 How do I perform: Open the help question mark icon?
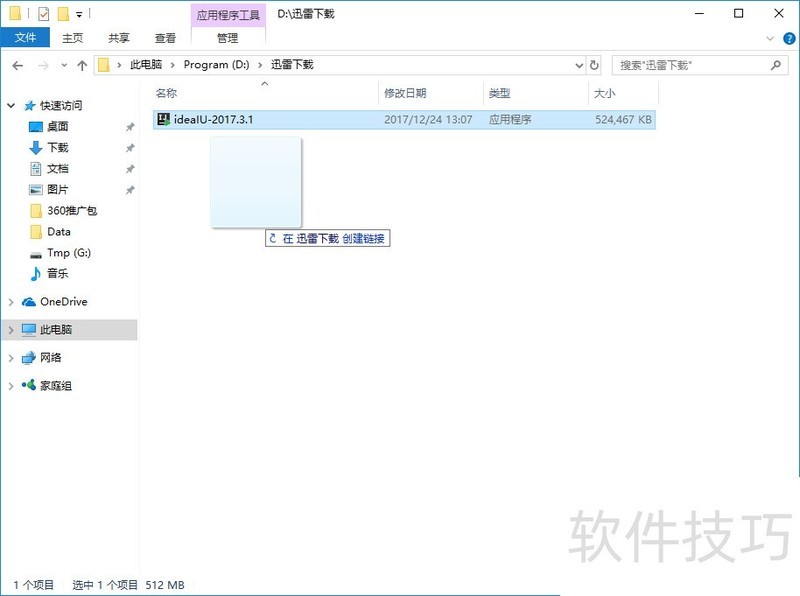coord(789,38)
